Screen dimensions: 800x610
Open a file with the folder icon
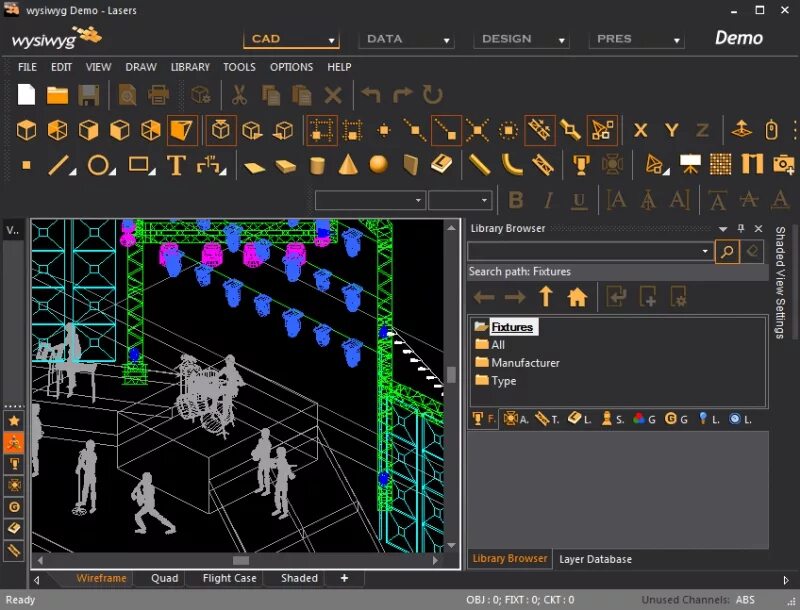click(x=57, y=95)
